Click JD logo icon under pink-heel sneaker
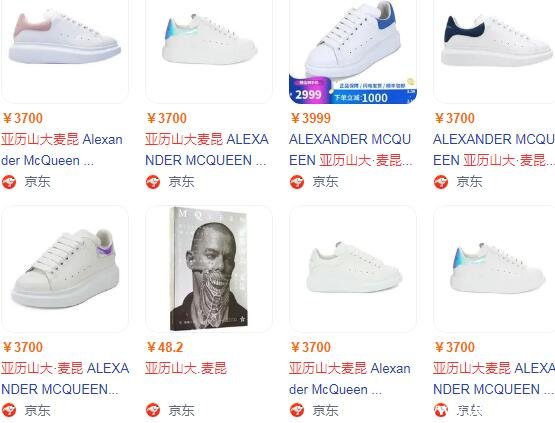Image resolution: width=555 pixels, height=423 pixels. (9, 182)
